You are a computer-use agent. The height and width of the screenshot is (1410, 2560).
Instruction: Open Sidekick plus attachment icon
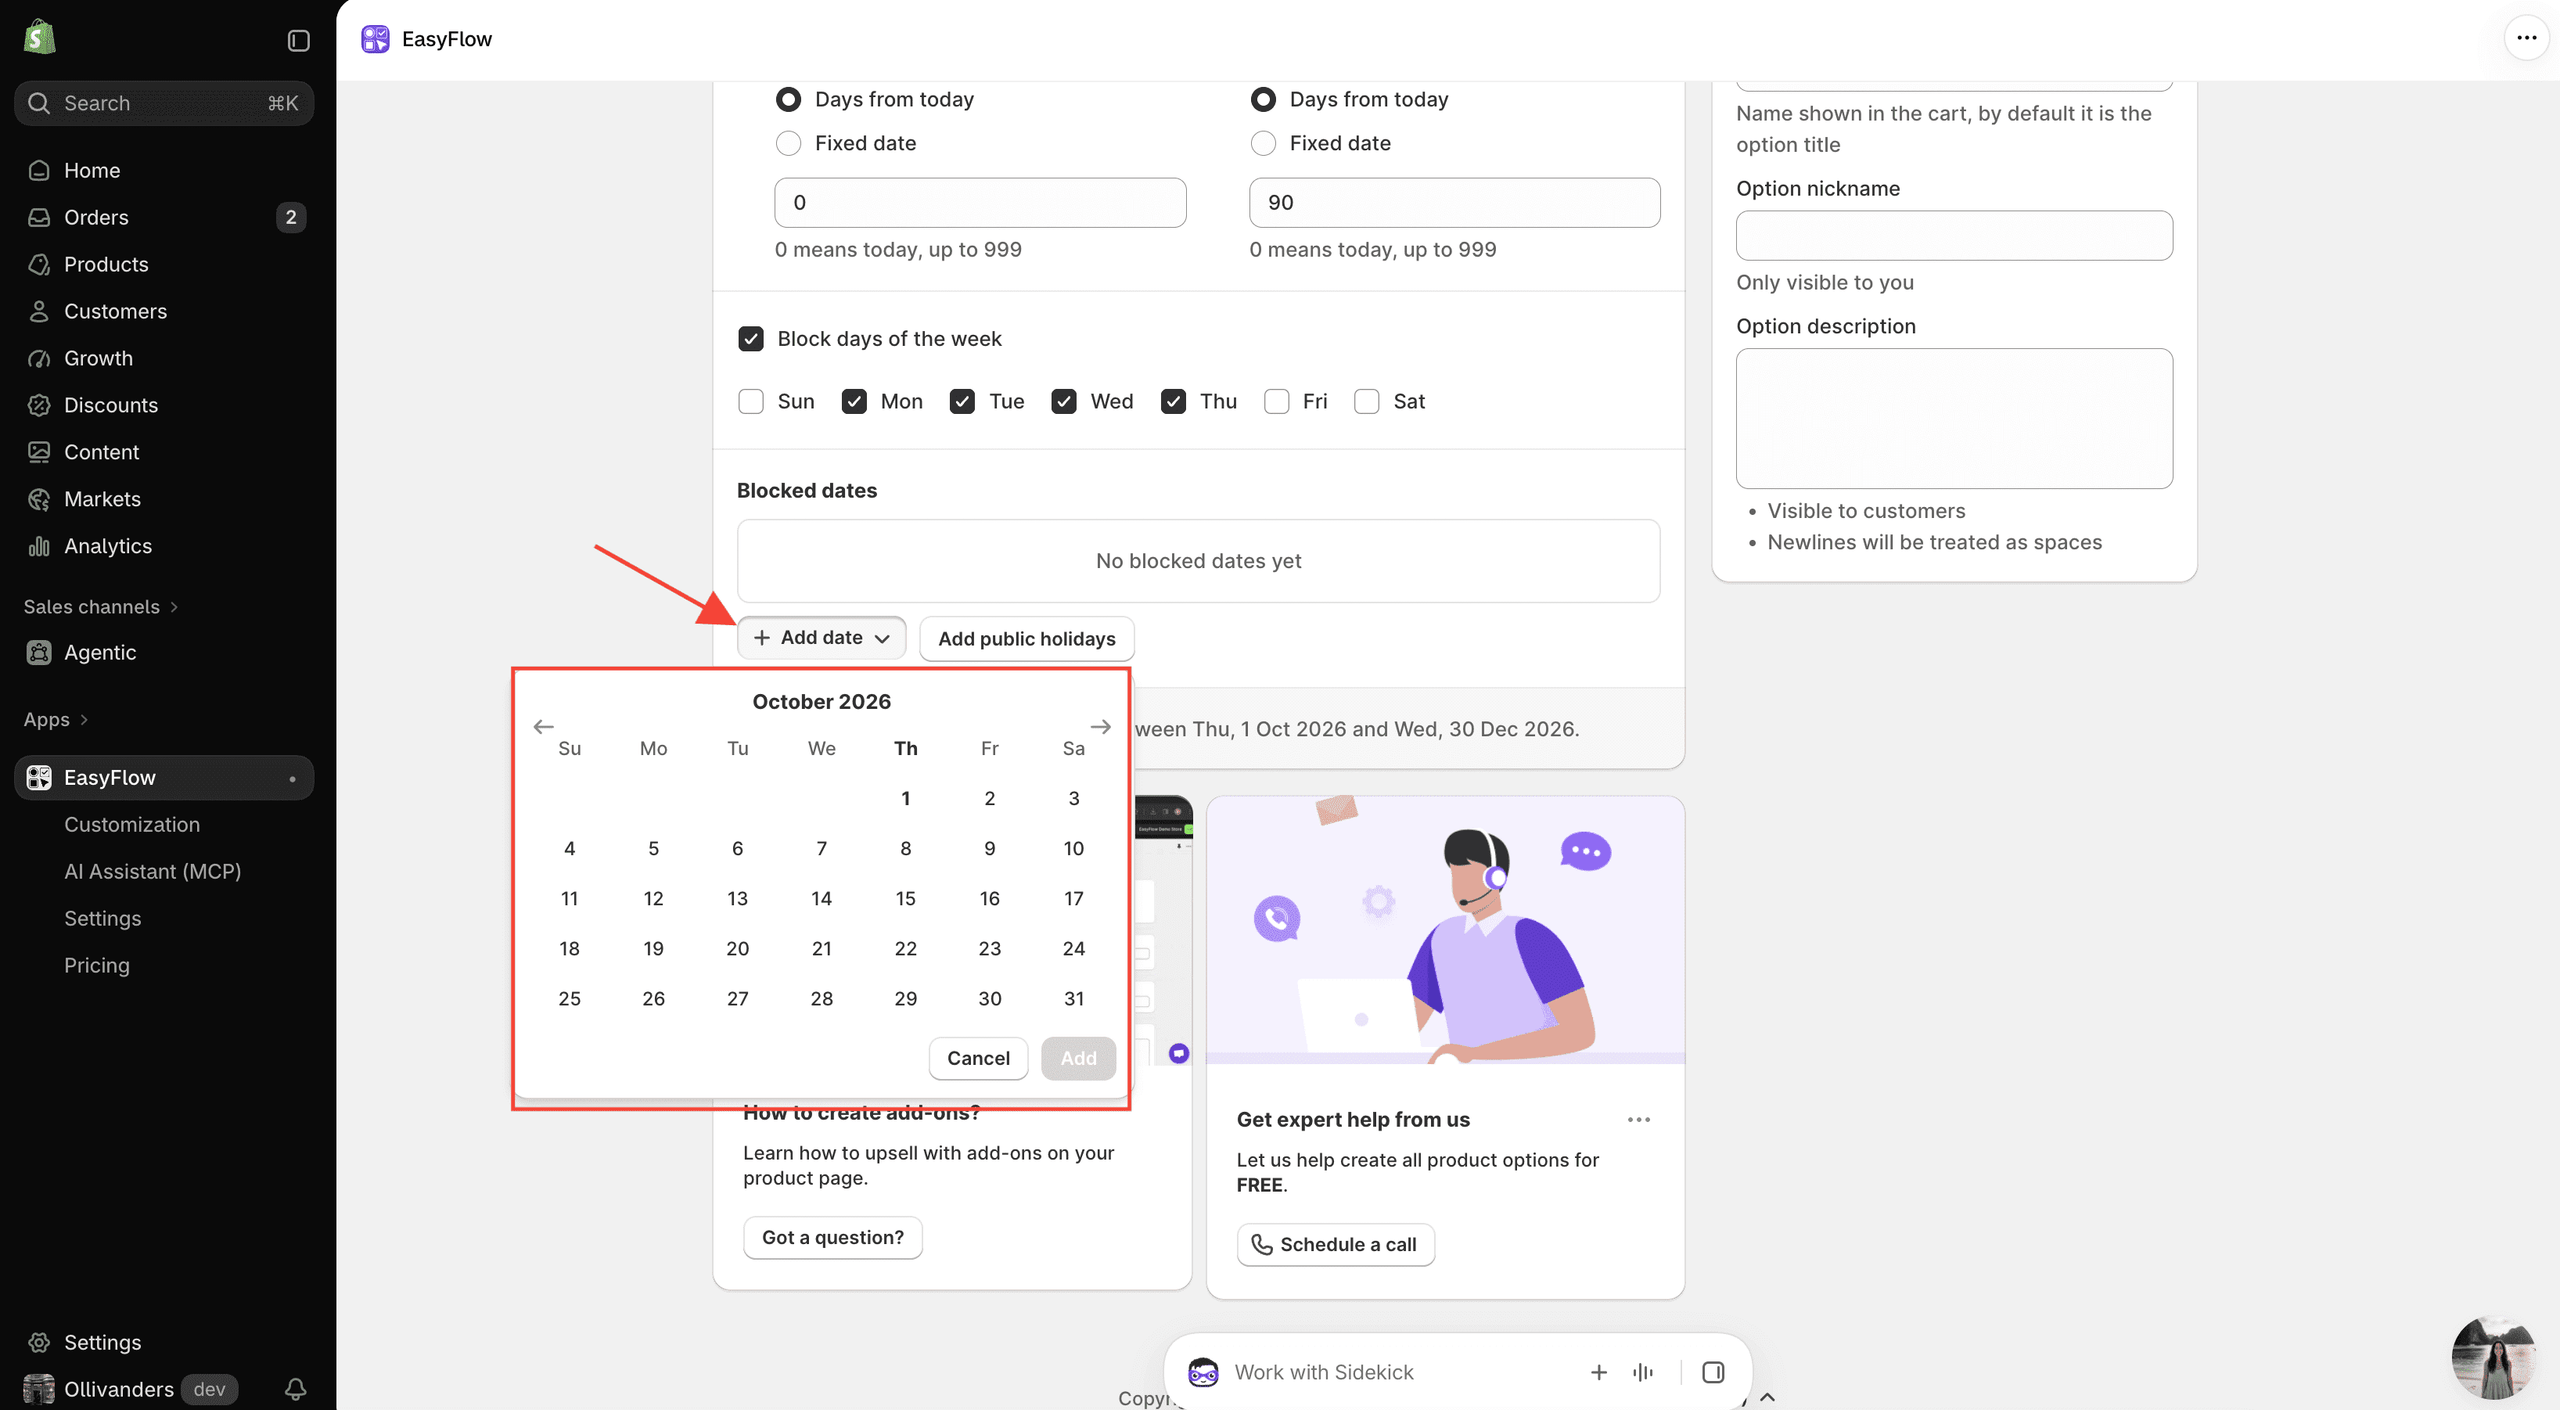1598,1372
